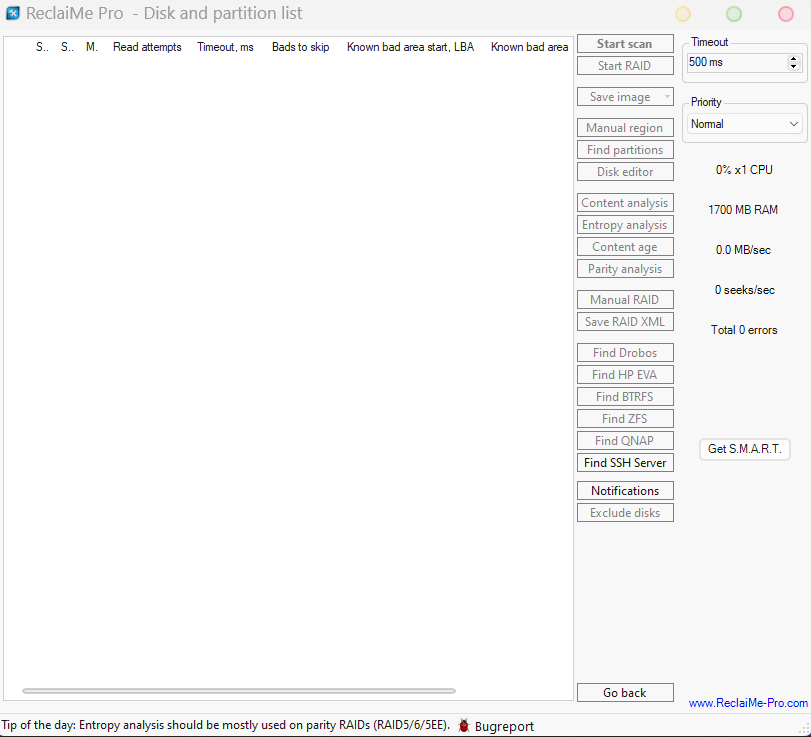The height and width of the screenshot is (737, 811).
Task: Click the Manual region button
Action: coord(625,128)
